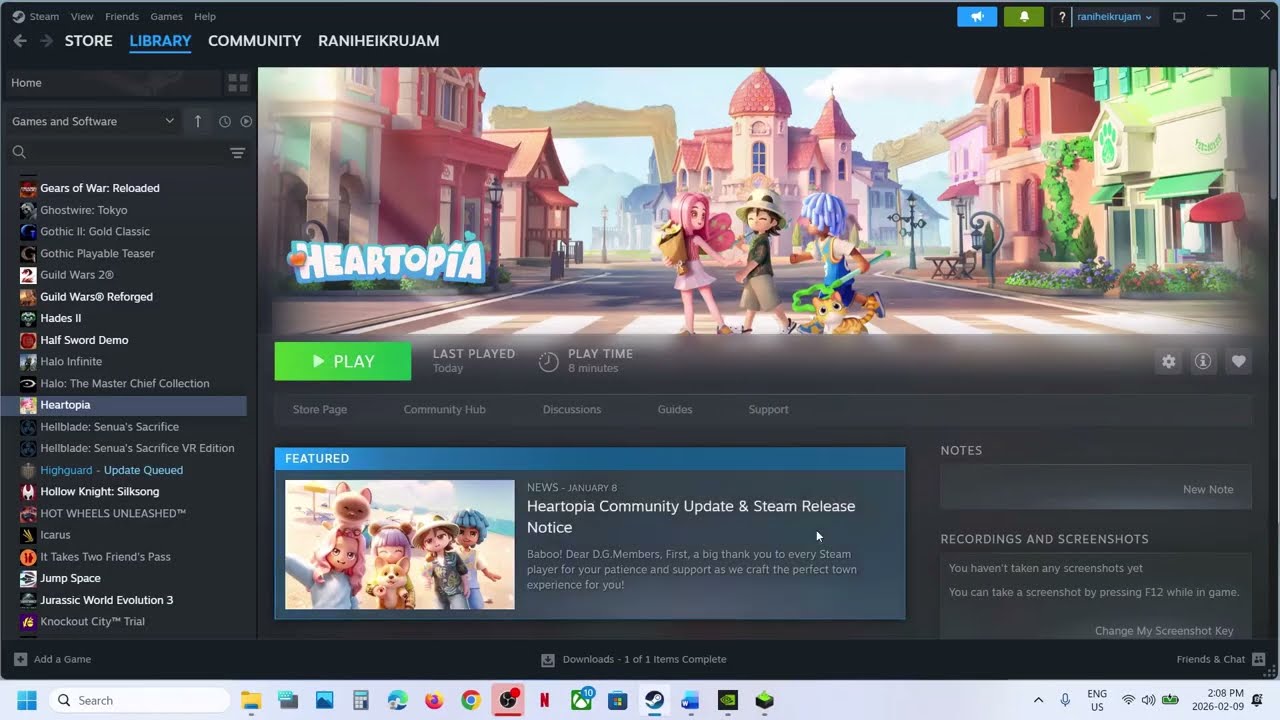Image resolution: width=1280 pixels, height=720 pixels.
Task: Toggle library grid view icon
Action: pos(237,83)
